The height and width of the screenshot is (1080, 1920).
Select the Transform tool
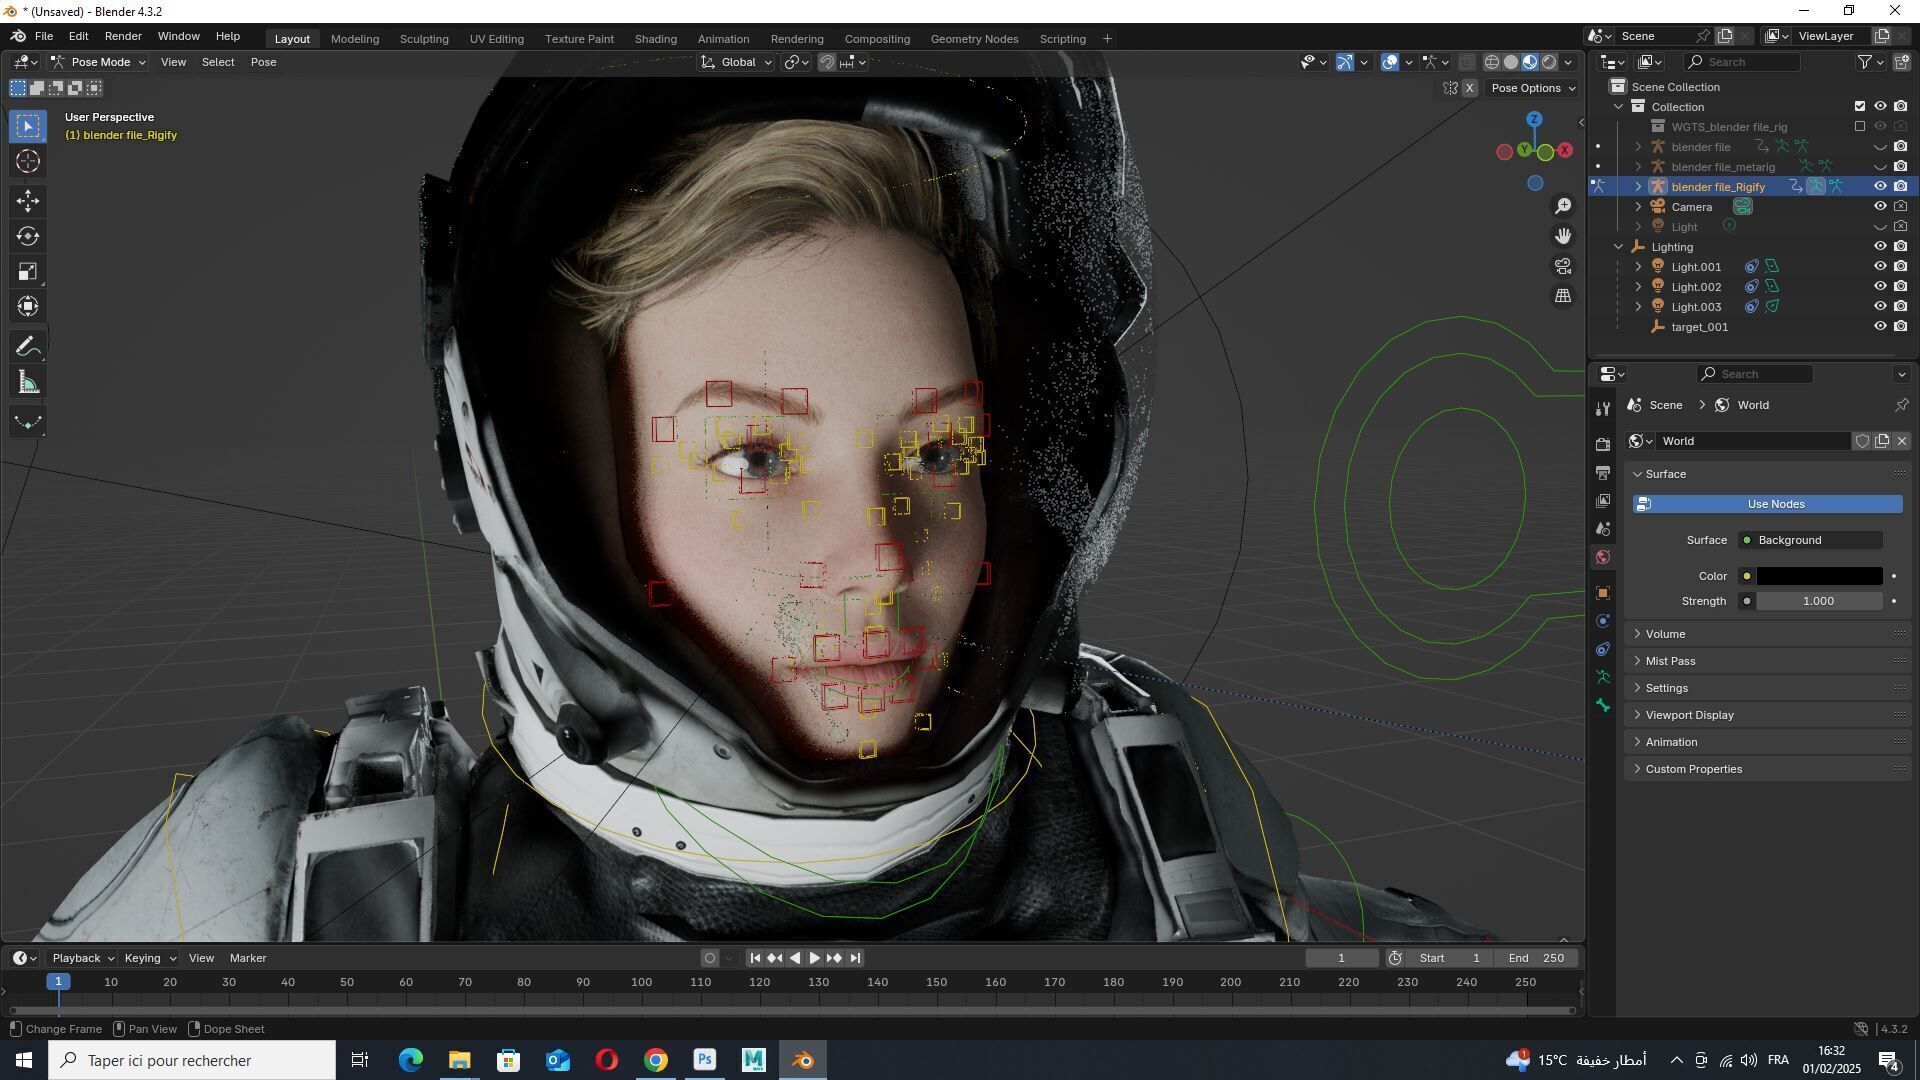(28, 307)
